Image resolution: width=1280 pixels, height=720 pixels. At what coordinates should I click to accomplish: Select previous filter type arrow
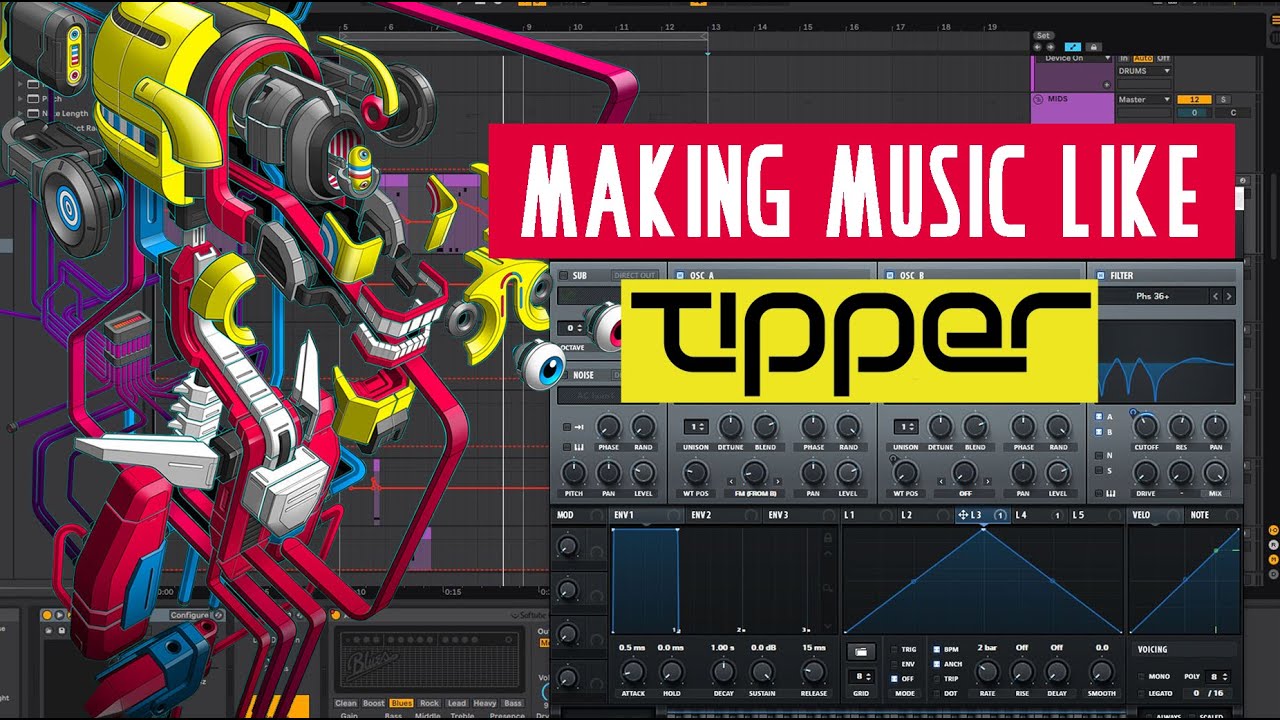click(x=1216, y=296)
